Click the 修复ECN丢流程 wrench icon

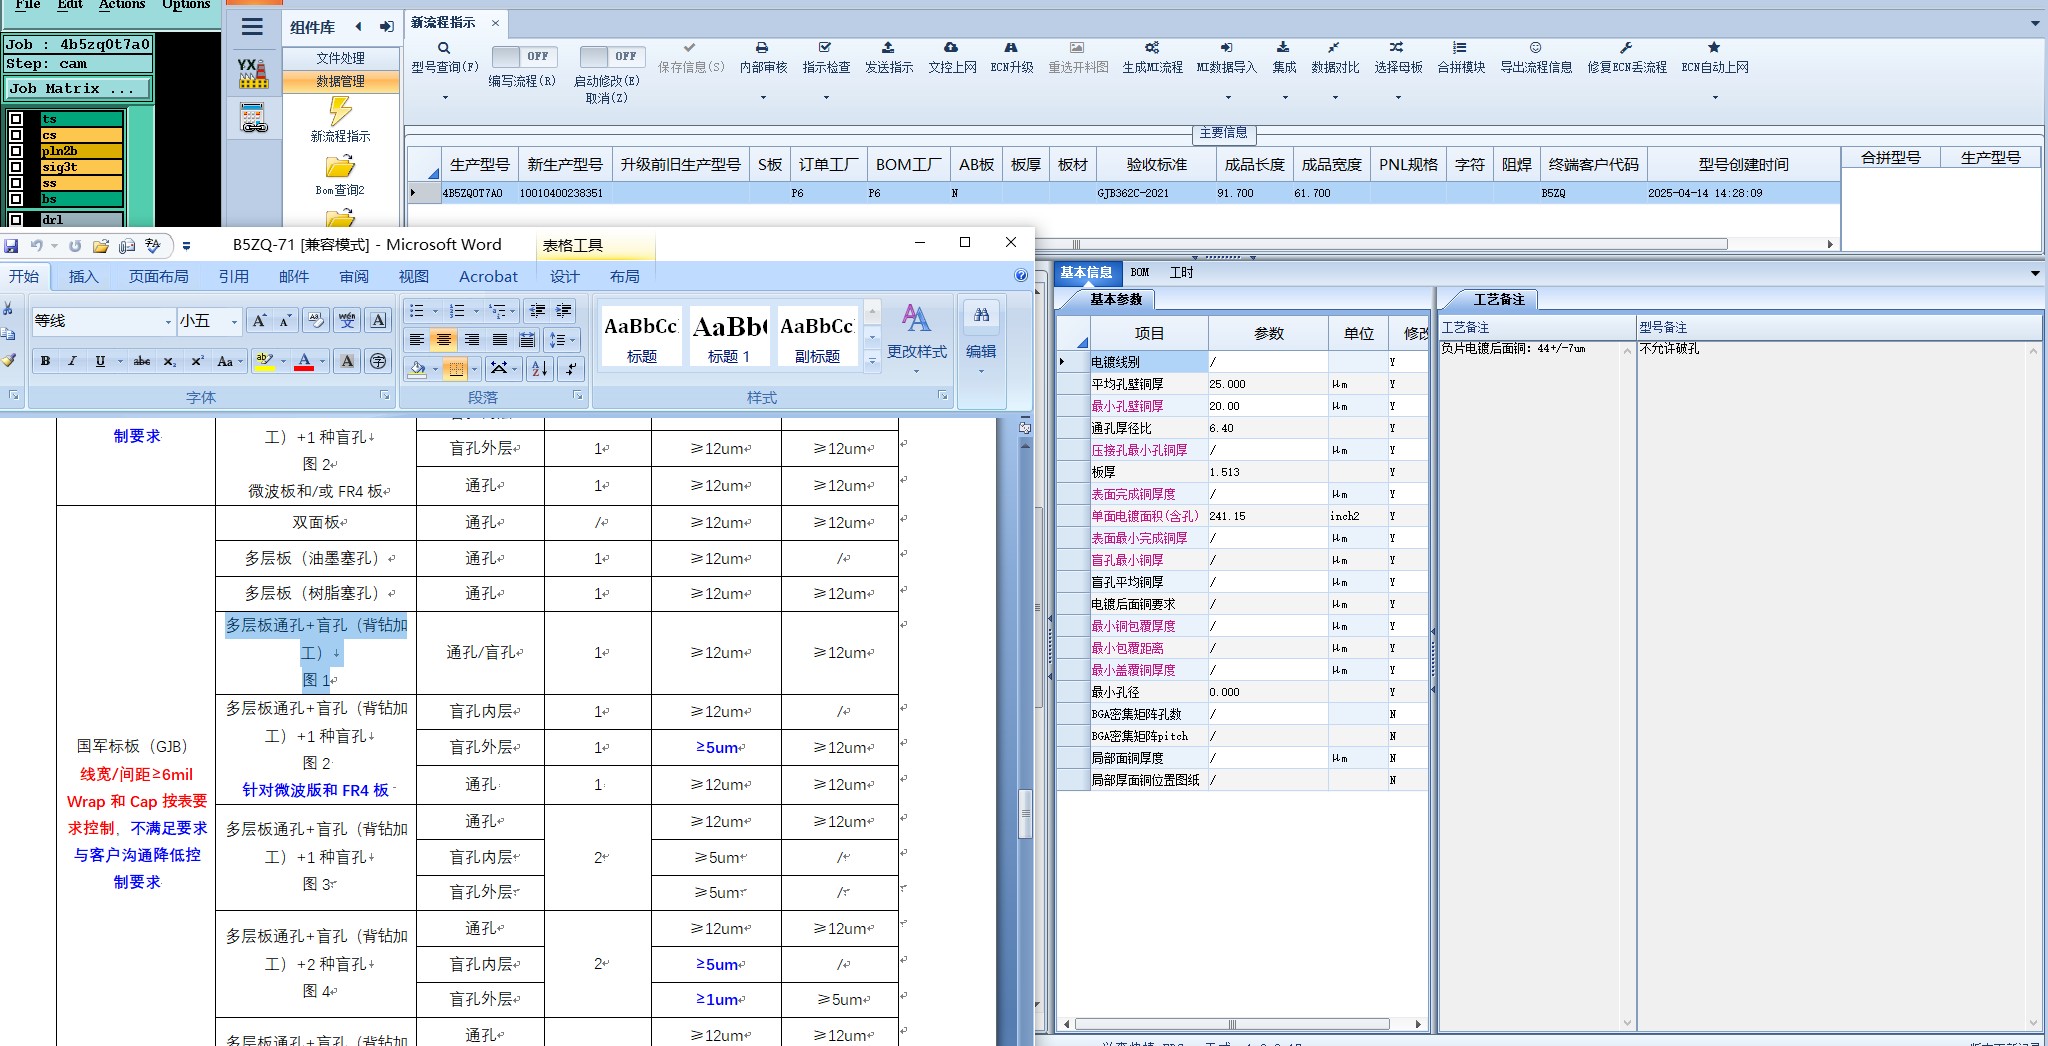point(1626,48)
